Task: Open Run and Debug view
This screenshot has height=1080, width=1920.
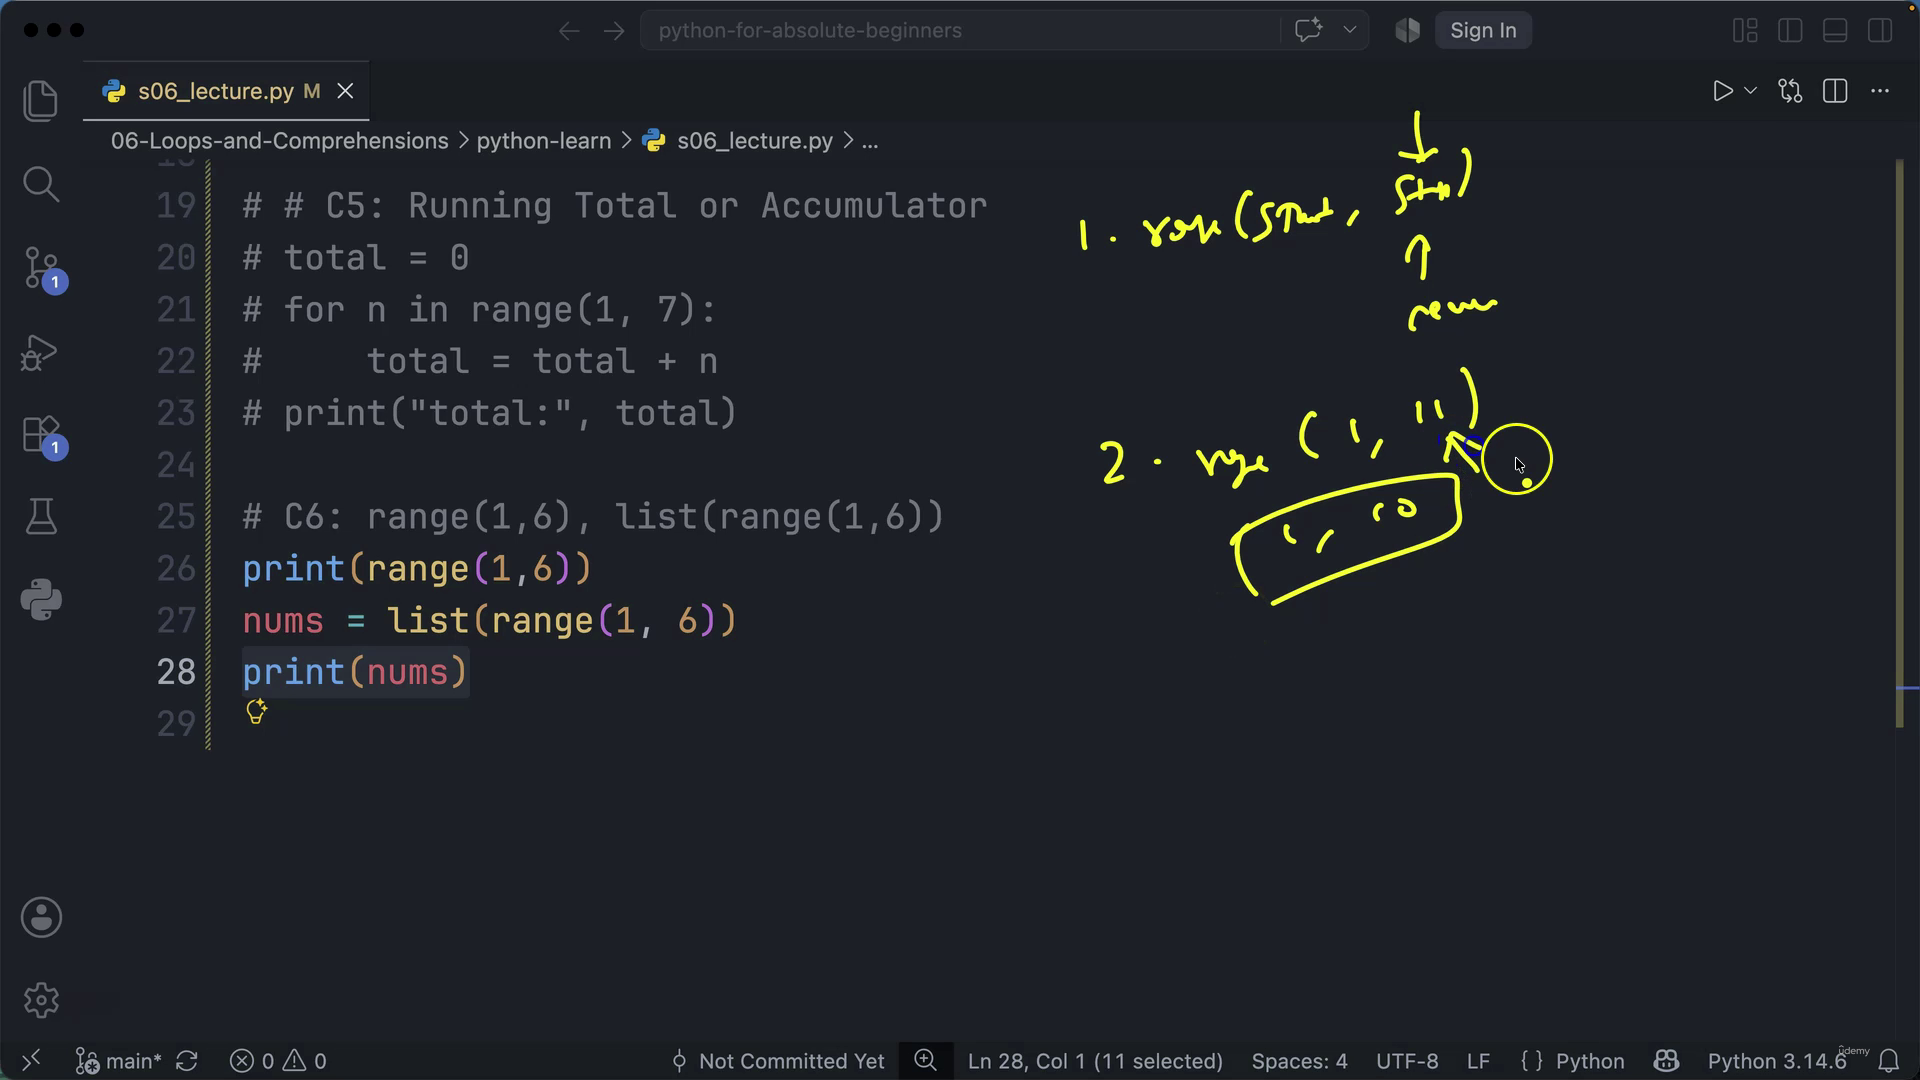Action: coord(40,353)
